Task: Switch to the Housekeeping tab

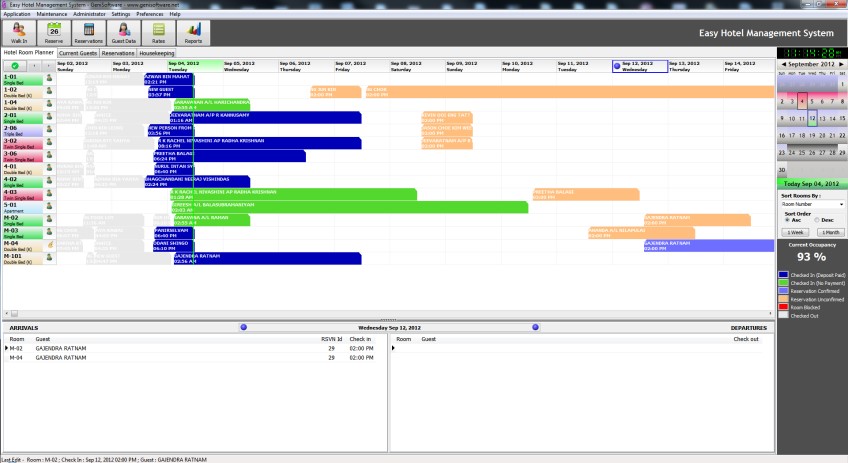Action: pyautogui.click(x=157, y=53)
